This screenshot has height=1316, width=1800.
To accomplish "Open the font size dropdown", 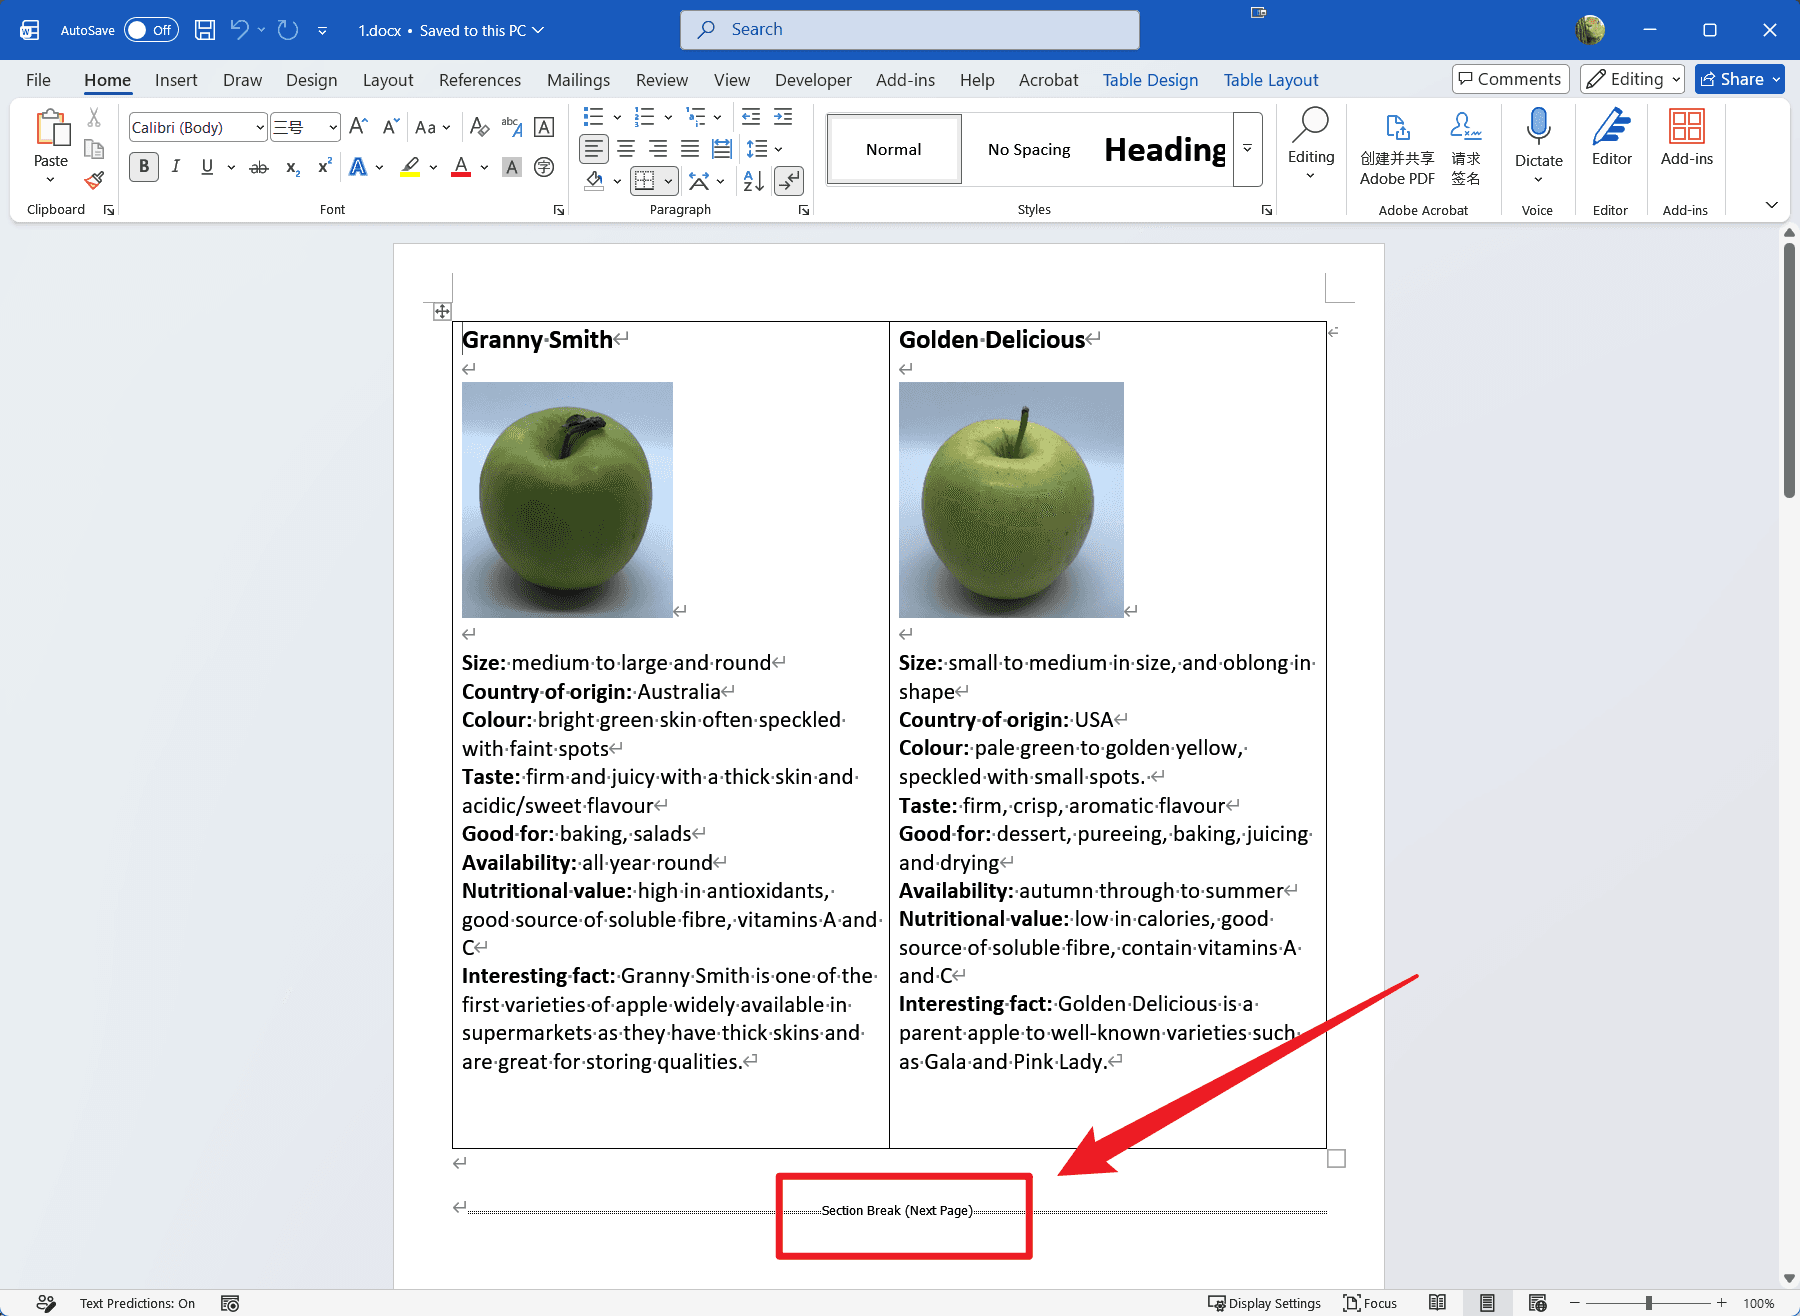I will [x=333, y=127].
